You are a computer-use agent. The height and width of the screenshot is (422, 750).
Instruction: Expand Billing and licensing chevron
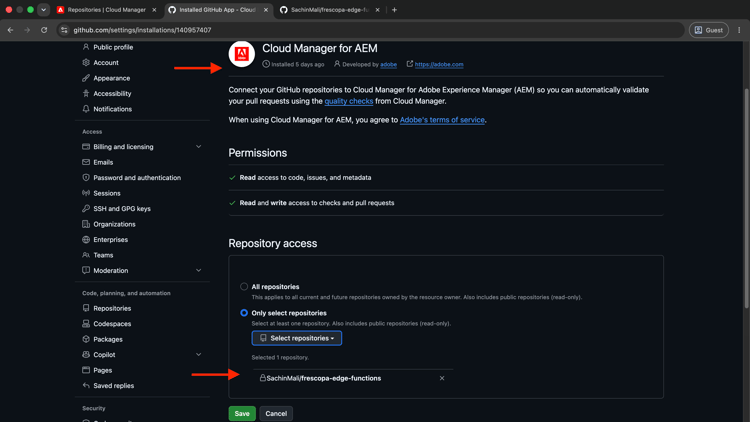click(x=199, y=146)
